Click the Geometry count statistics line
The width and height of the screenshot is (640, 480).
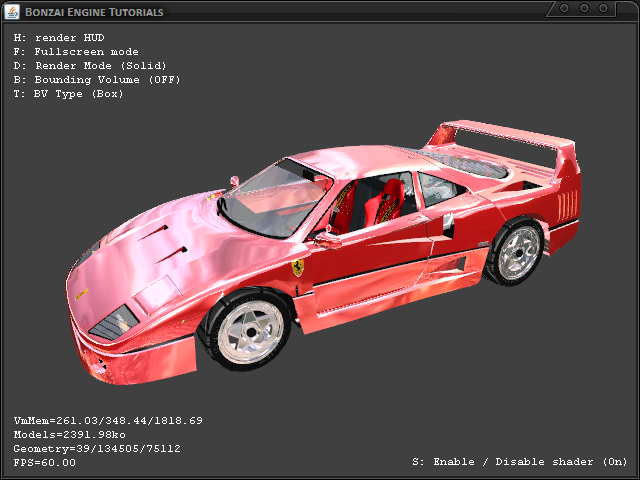point(97,448)
